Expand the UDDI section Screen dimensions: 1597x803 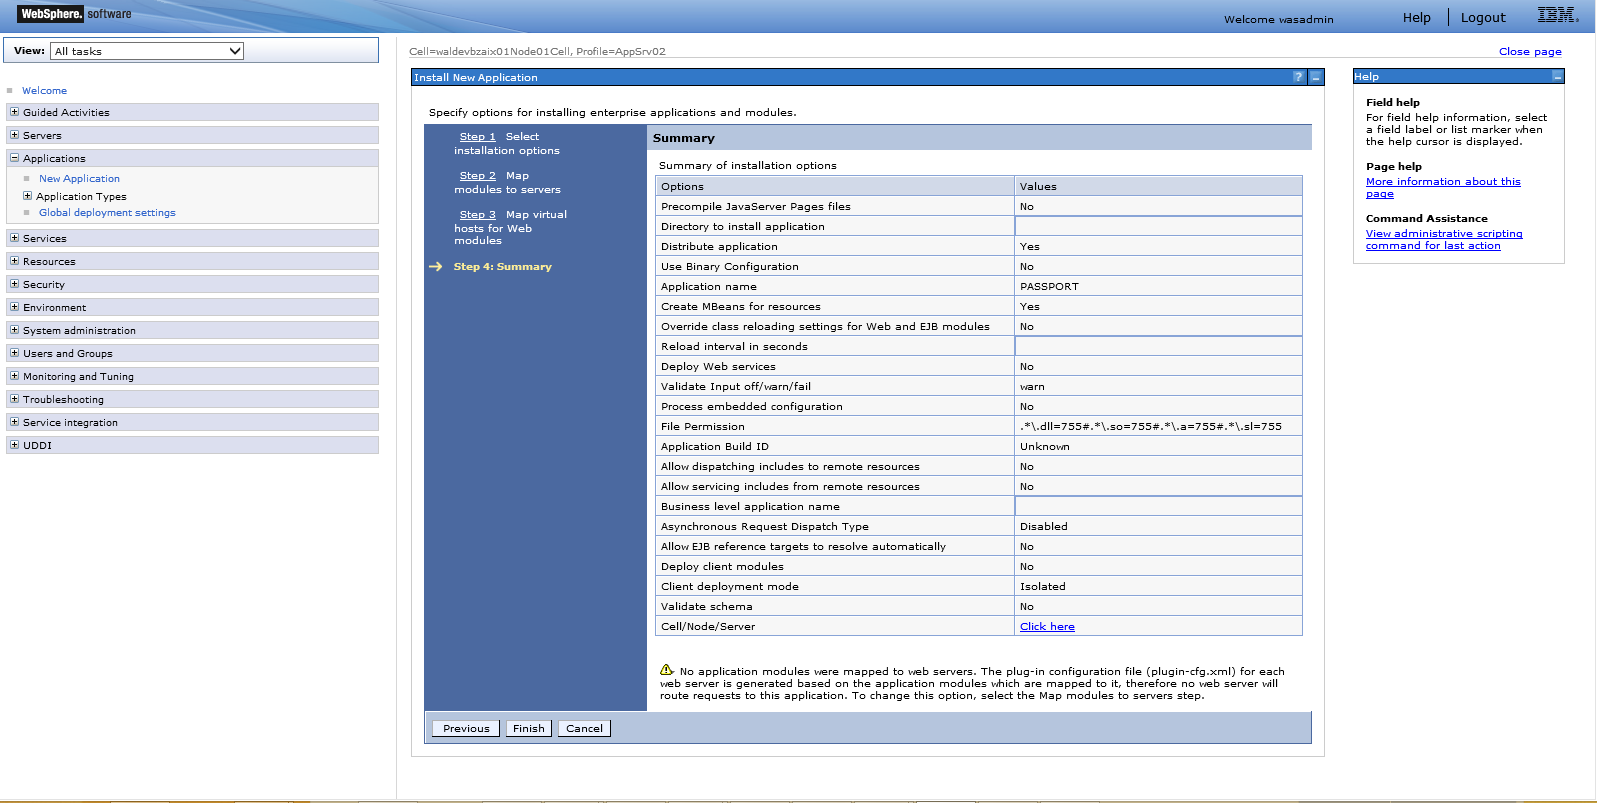14,445
